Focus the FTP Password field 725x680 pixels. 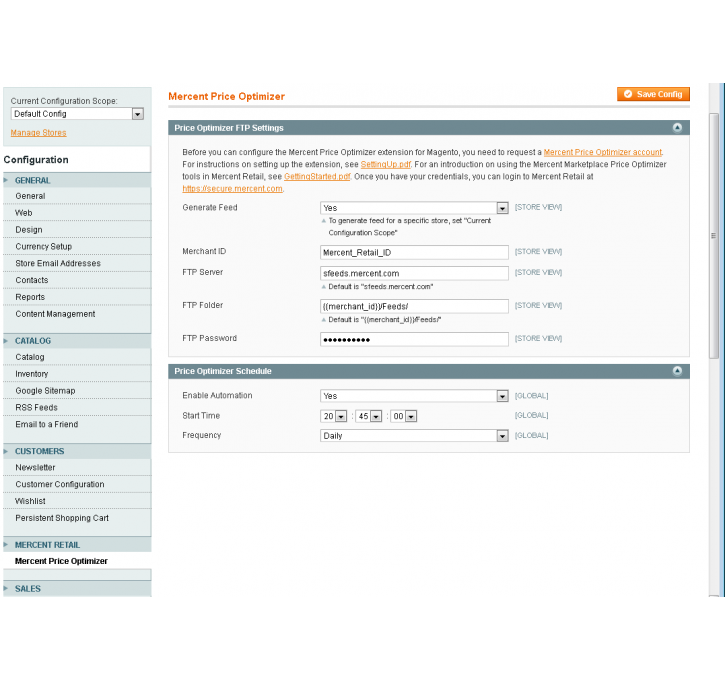(x=414, y=339)
